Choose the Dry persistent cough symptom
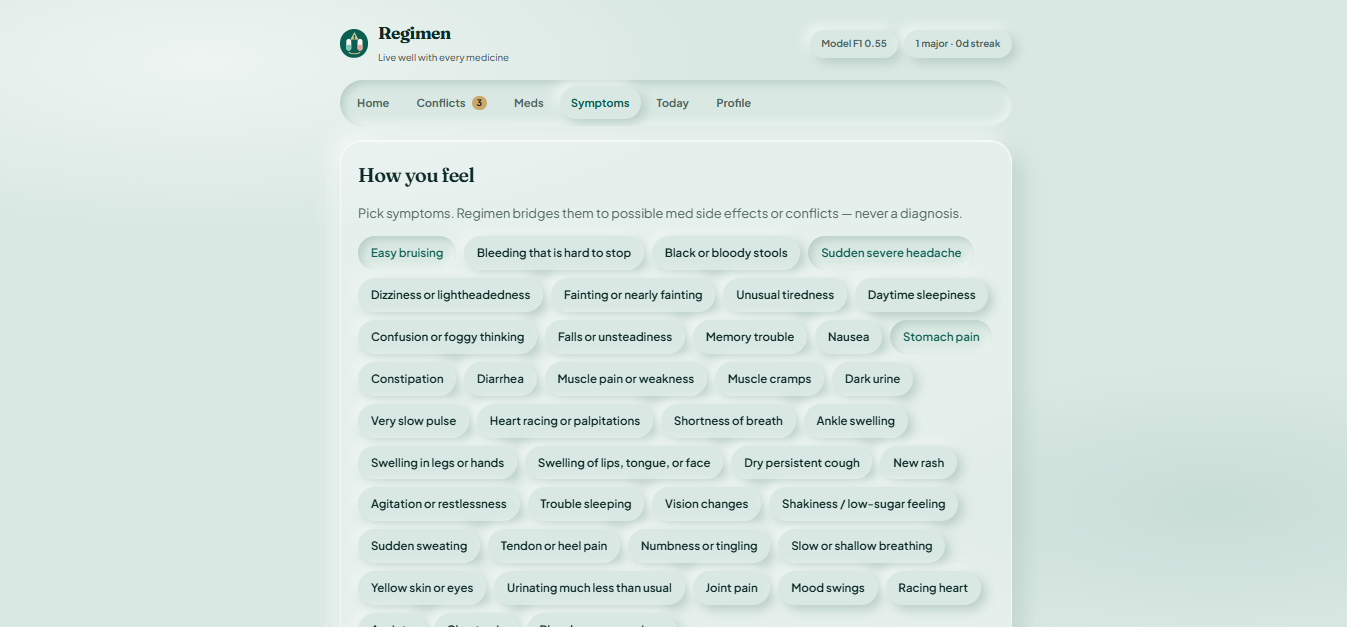Screen dimensions: 1347x627 [x=802, y=463]
